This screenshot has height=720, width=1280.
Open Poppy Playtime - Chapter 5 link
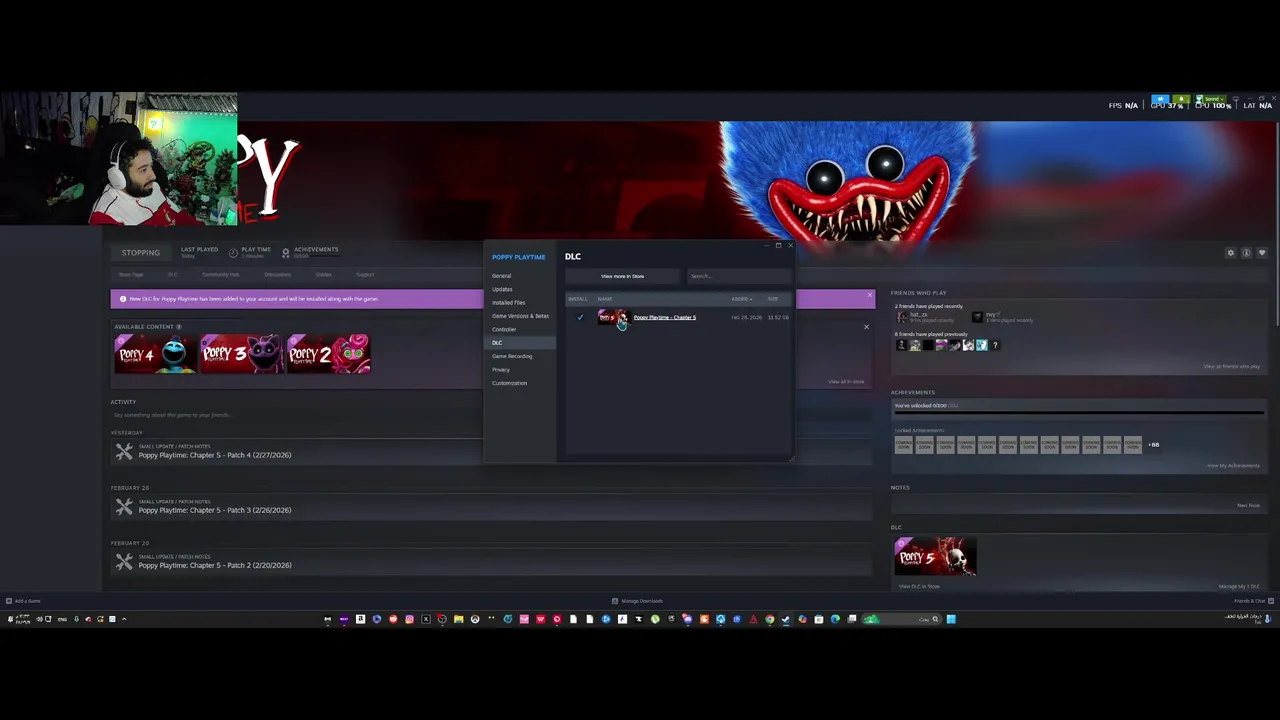pos(664,317)
